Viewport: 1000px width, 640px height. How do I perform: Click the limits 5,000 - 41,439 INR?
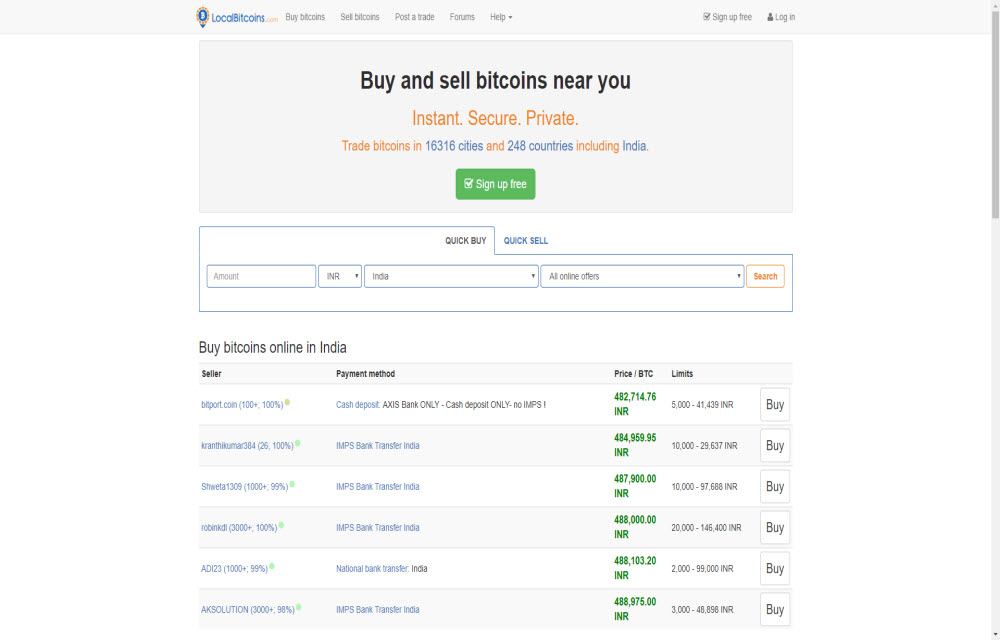point(702,405)
